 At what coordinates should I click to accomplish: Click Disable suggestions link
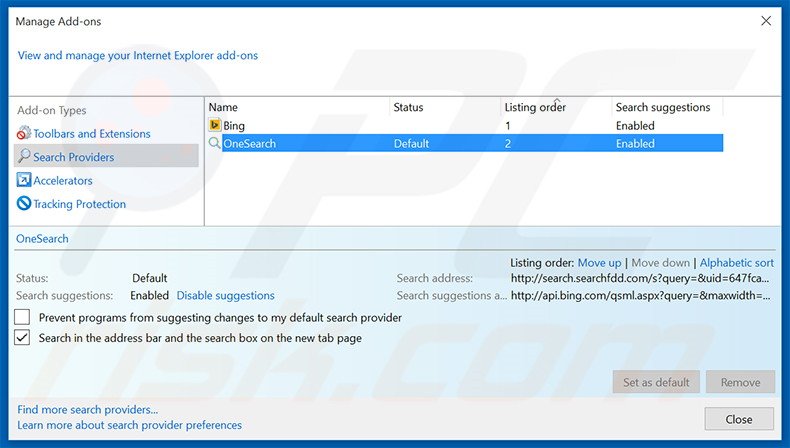(x=225, y=295)
